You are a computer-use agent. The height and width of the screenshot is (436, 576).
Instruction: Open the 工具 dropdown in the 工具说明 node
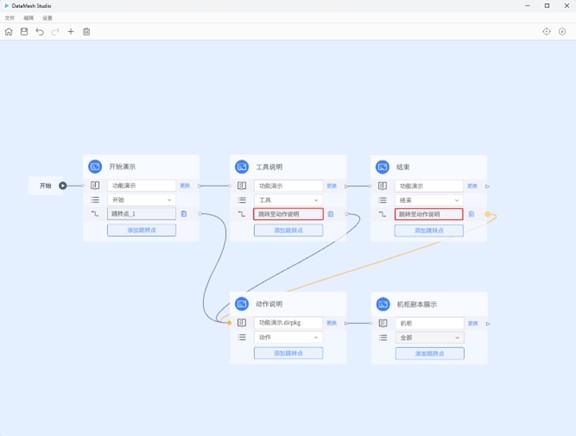tap(288, 200)
